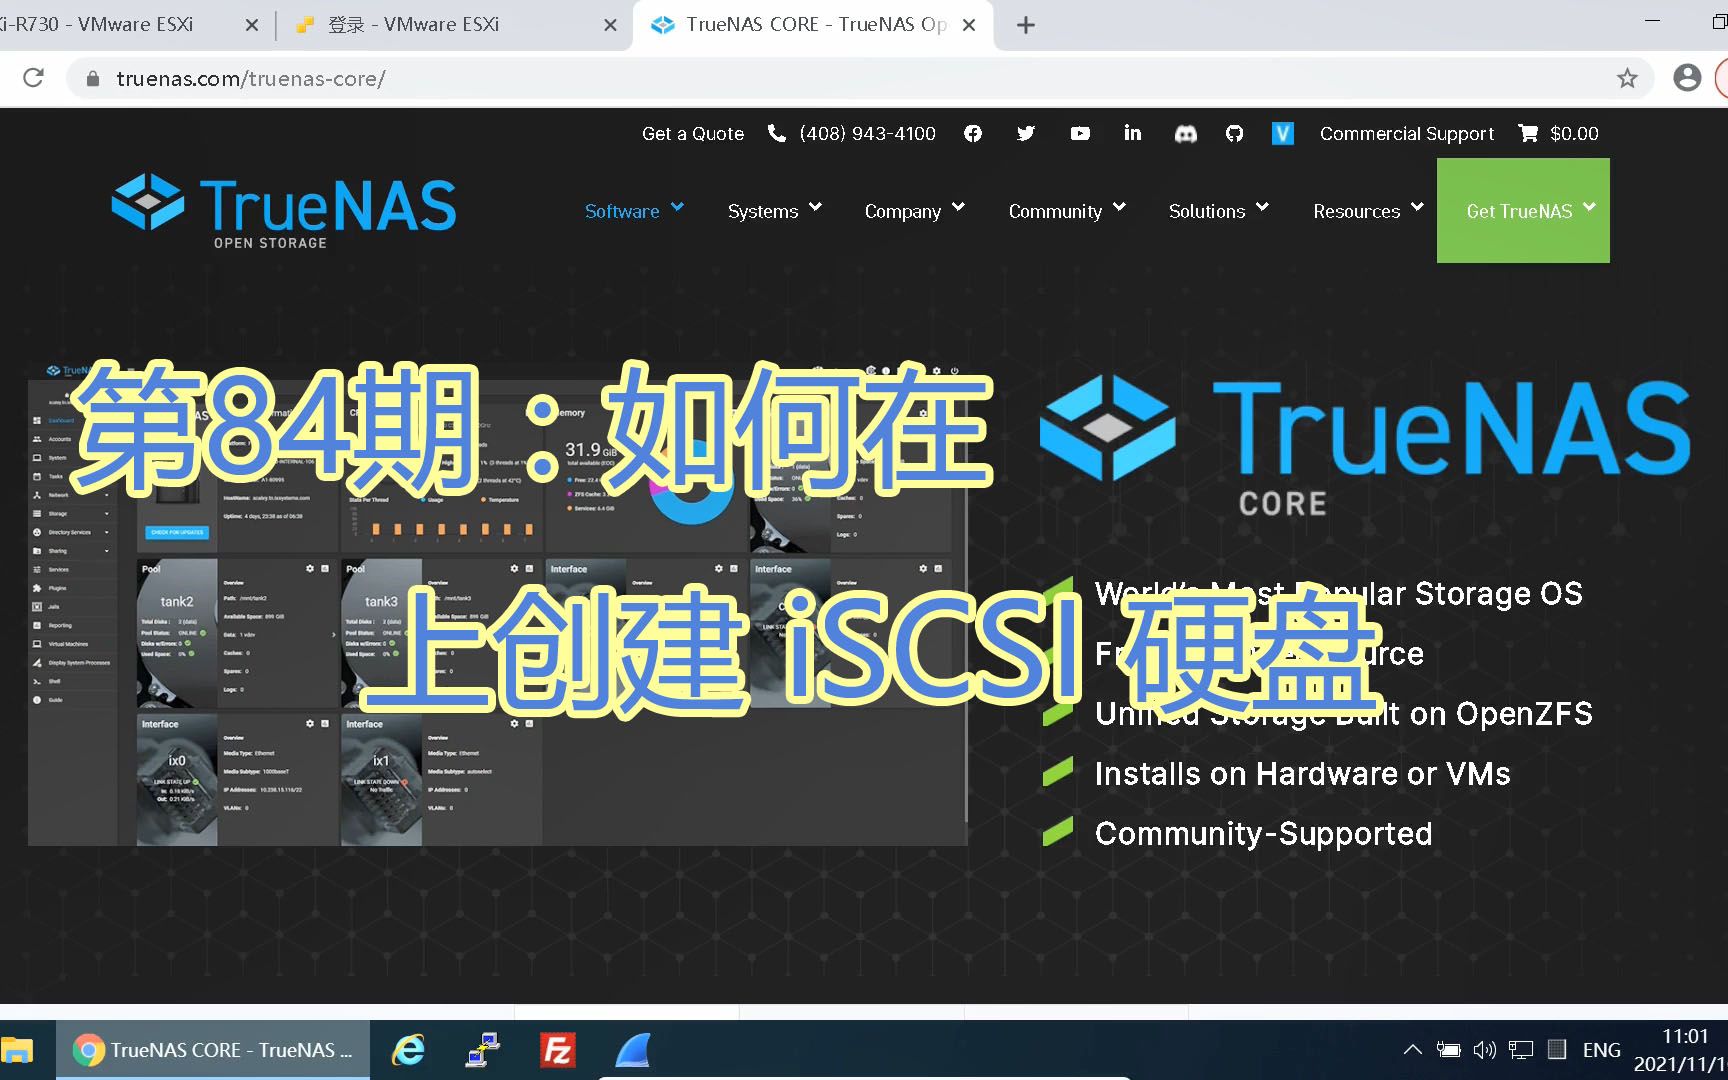Open IME input mode tray icon
The width and height of the screenshot is (1728, 1080).
pos(1557,1050)
